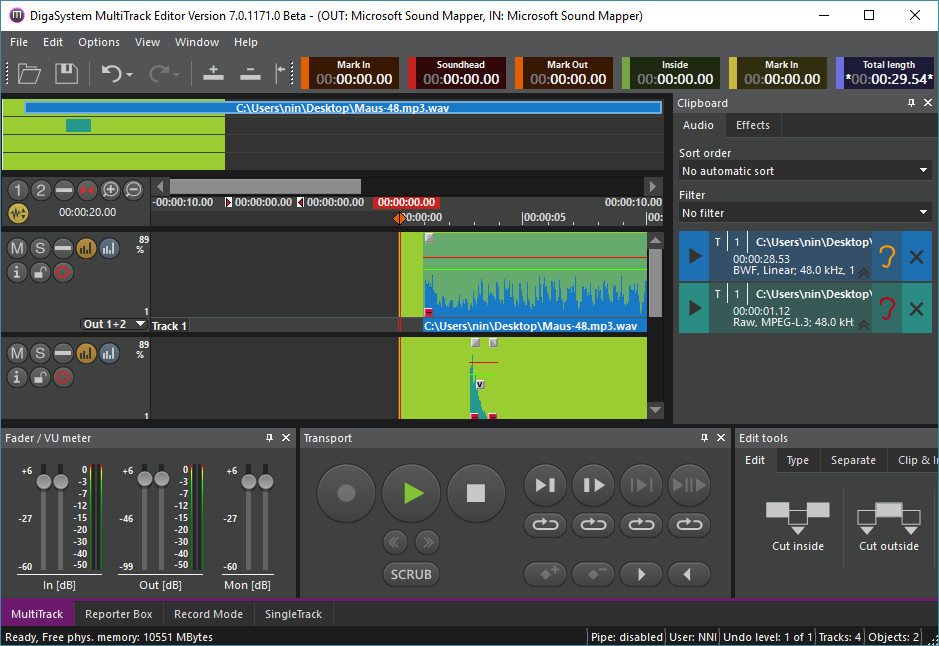
Task: Click the yellow waveform display icon
Action: point(18,212)
